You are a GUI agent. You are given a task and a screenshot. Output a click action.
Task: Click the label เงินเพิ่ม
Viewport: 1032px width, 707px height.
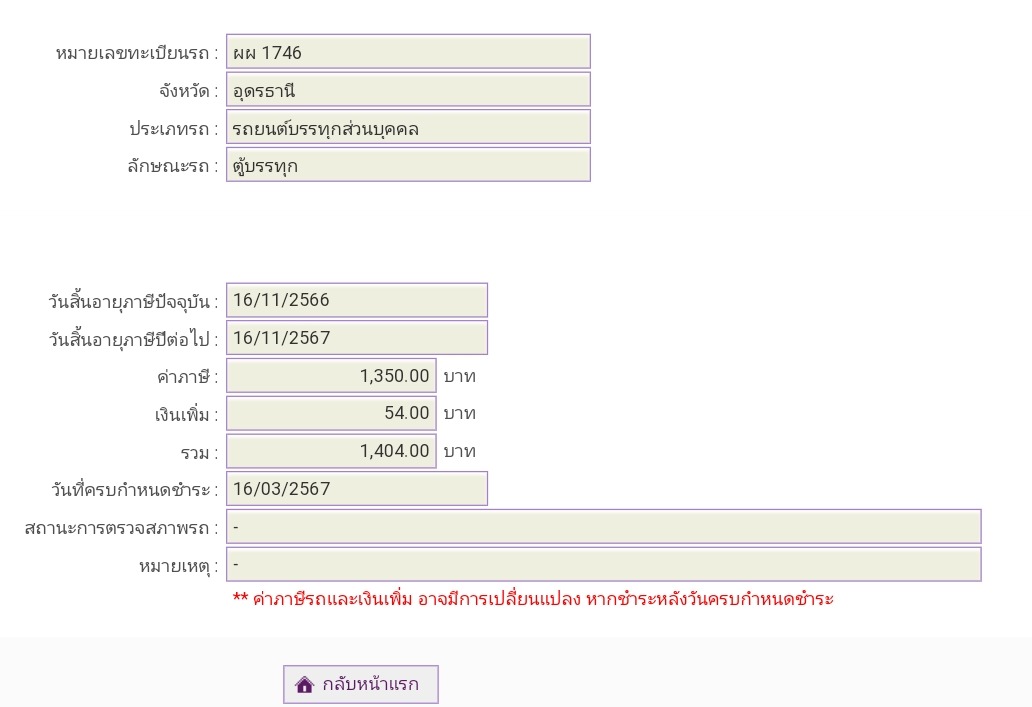186,415
